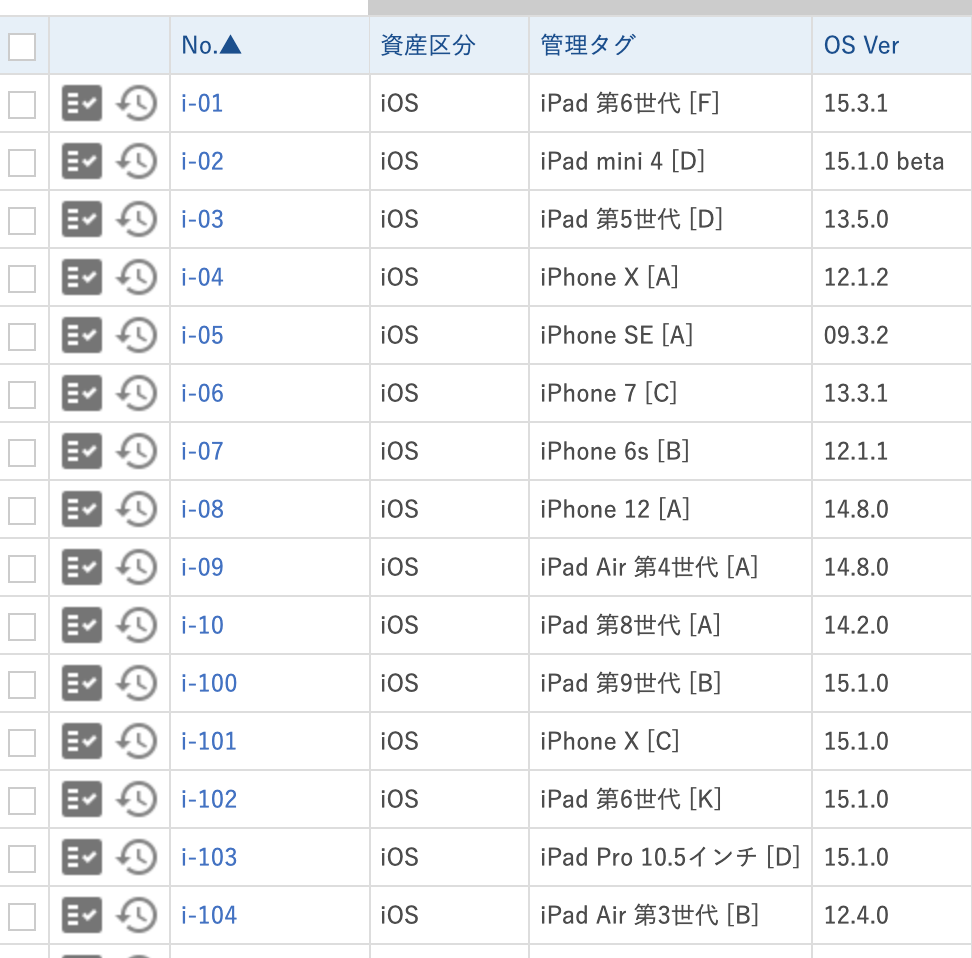Open checklist icon for row i-06
Screen dimensions: 972x958
82,393
